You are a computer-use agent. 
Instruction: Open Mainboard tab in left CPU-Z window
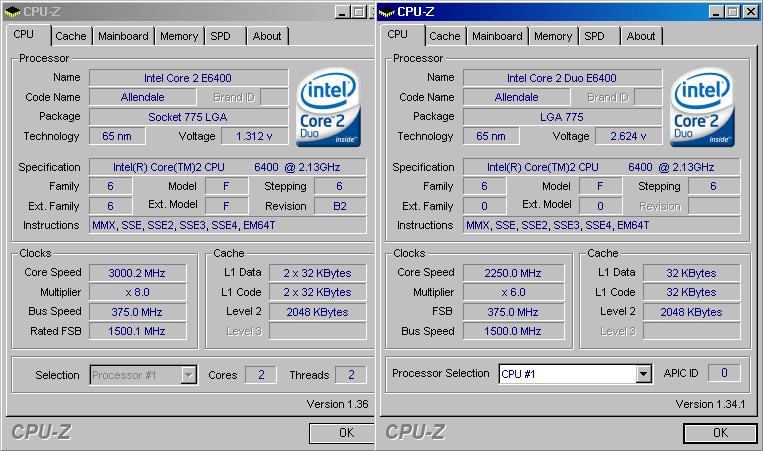coord(124,36)
